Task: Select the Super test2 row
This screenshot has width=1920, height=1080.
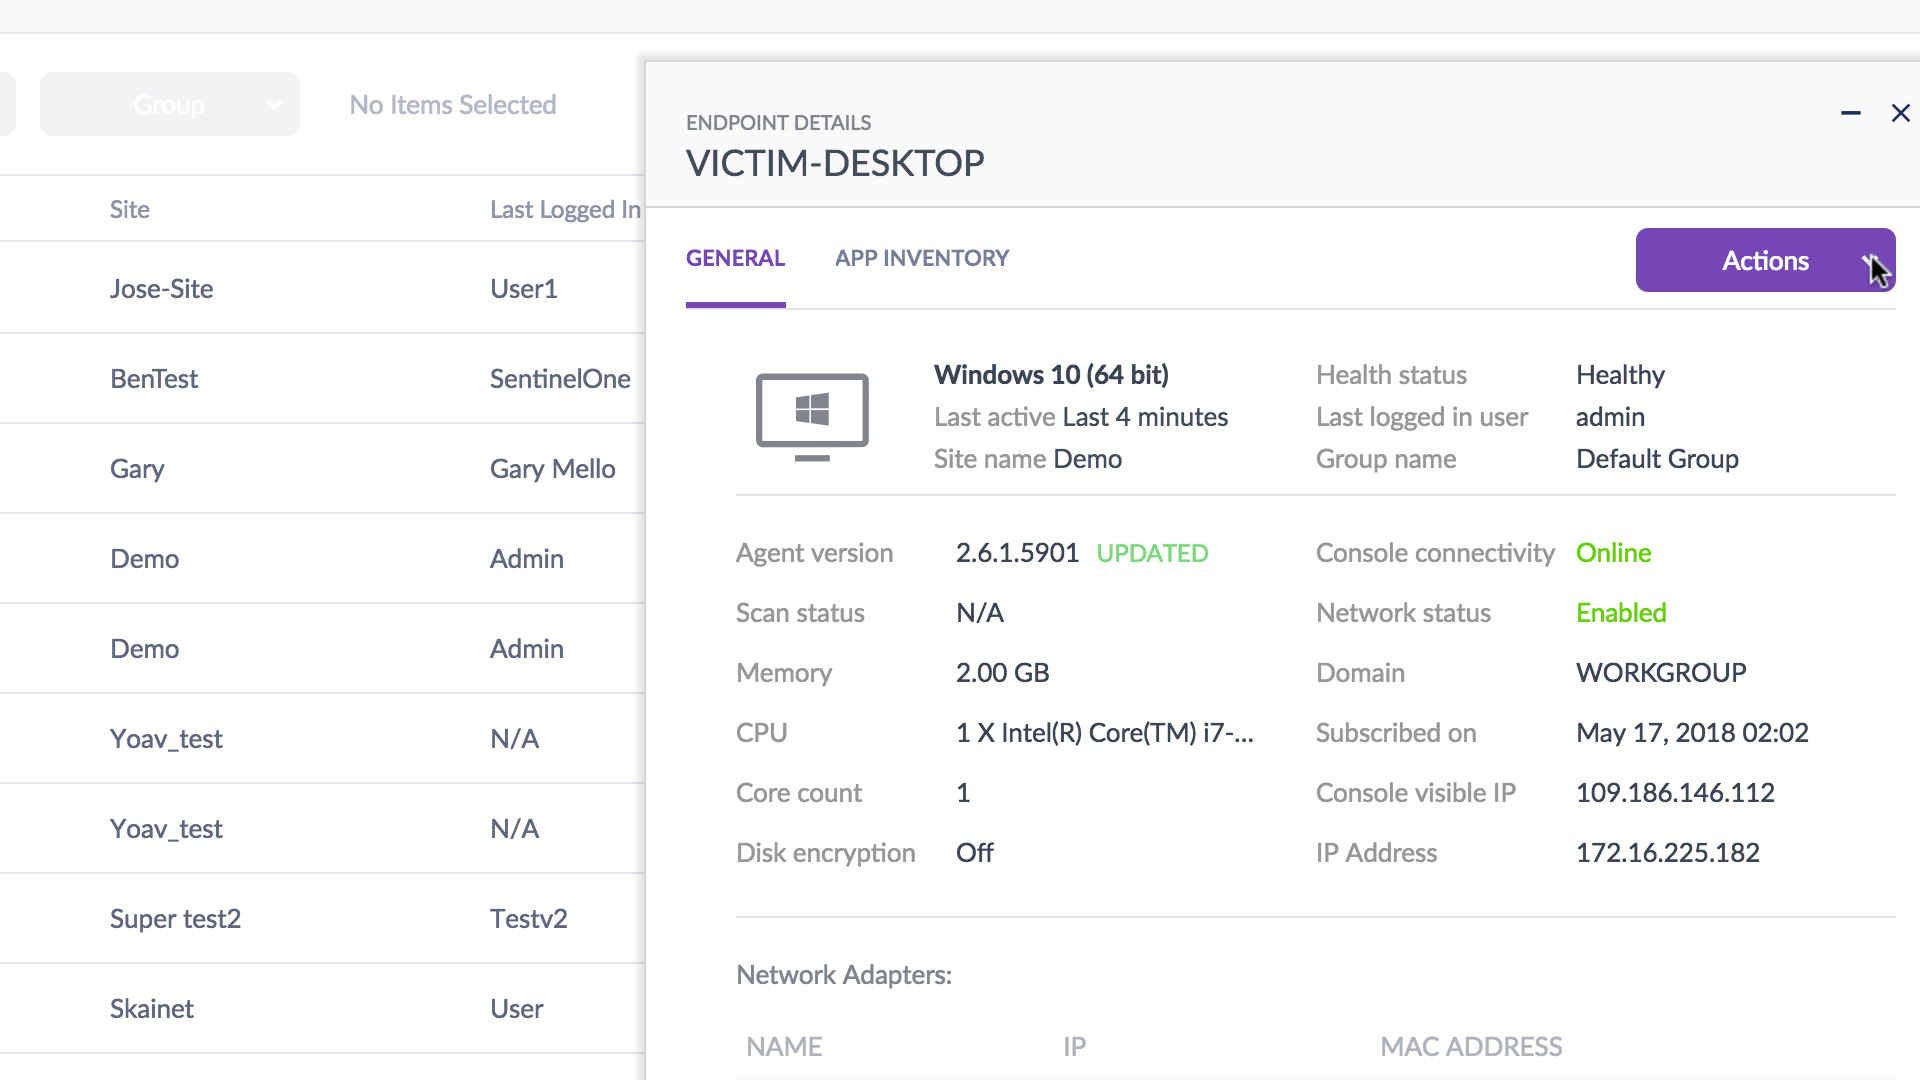Action: [175, 919]
